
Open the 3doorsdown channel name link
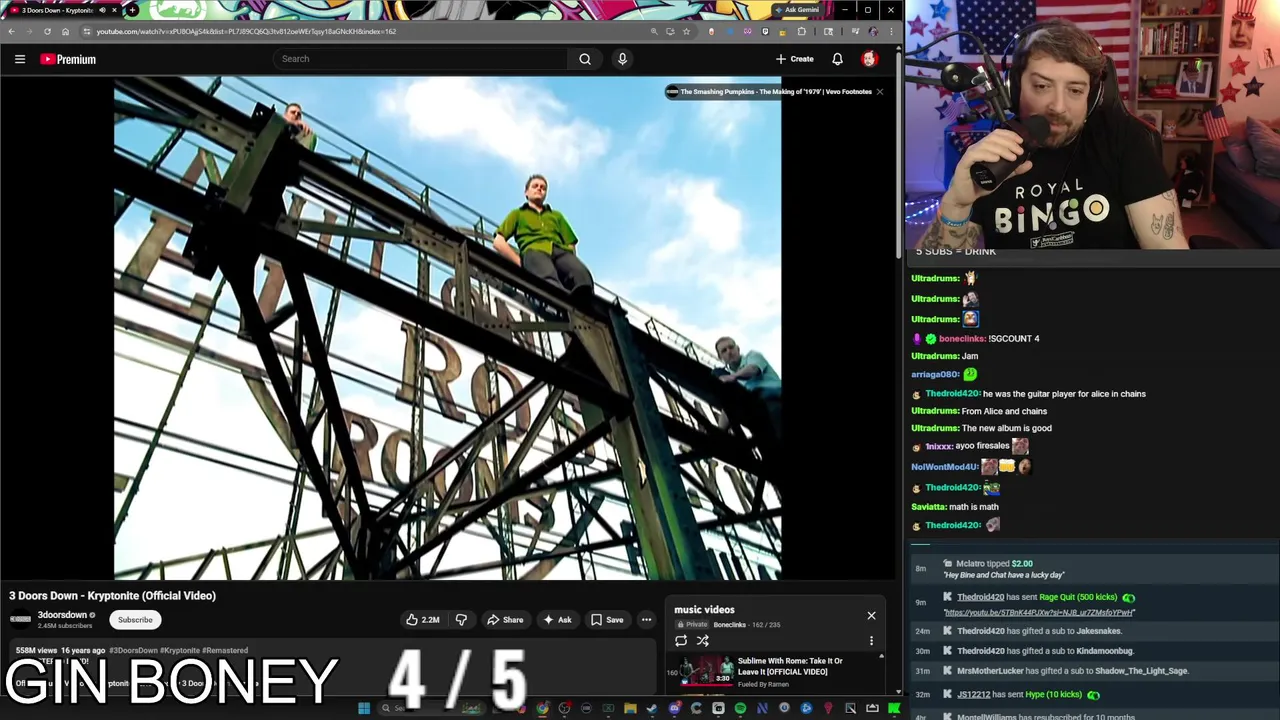[x=62, y=615]
